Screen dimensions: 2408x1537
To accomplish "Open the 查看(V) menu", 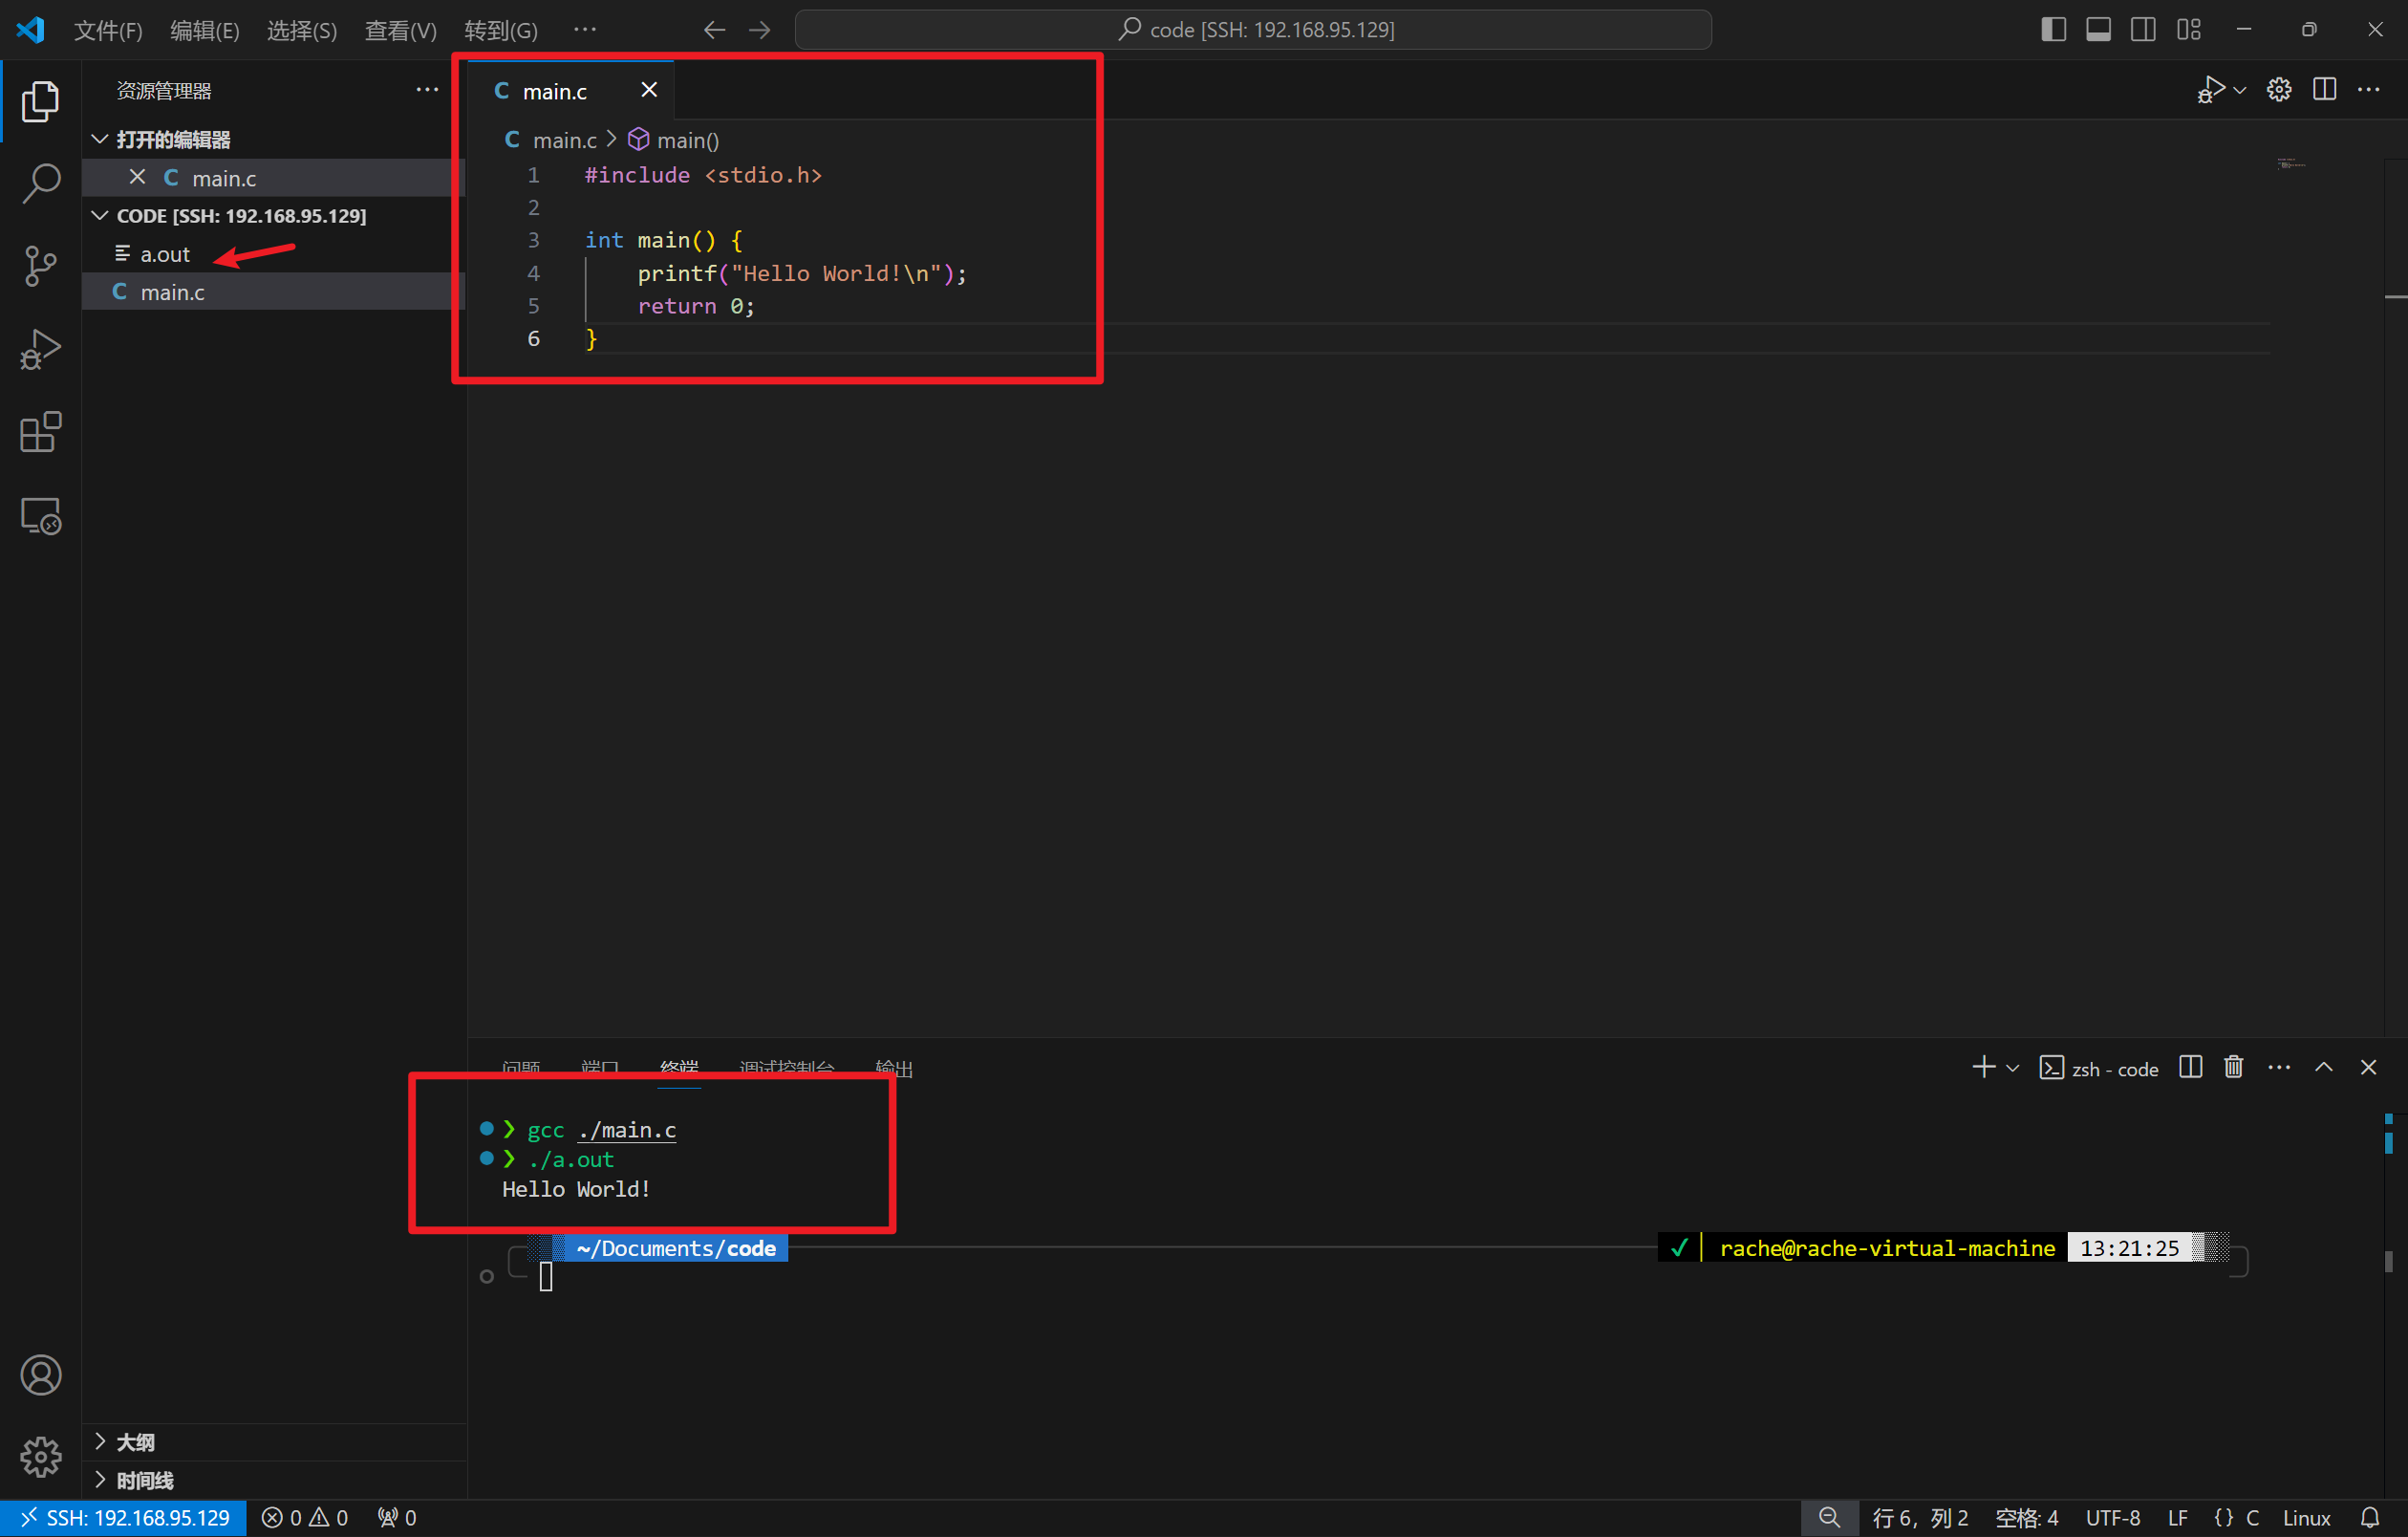I will (x=400, y=30).
